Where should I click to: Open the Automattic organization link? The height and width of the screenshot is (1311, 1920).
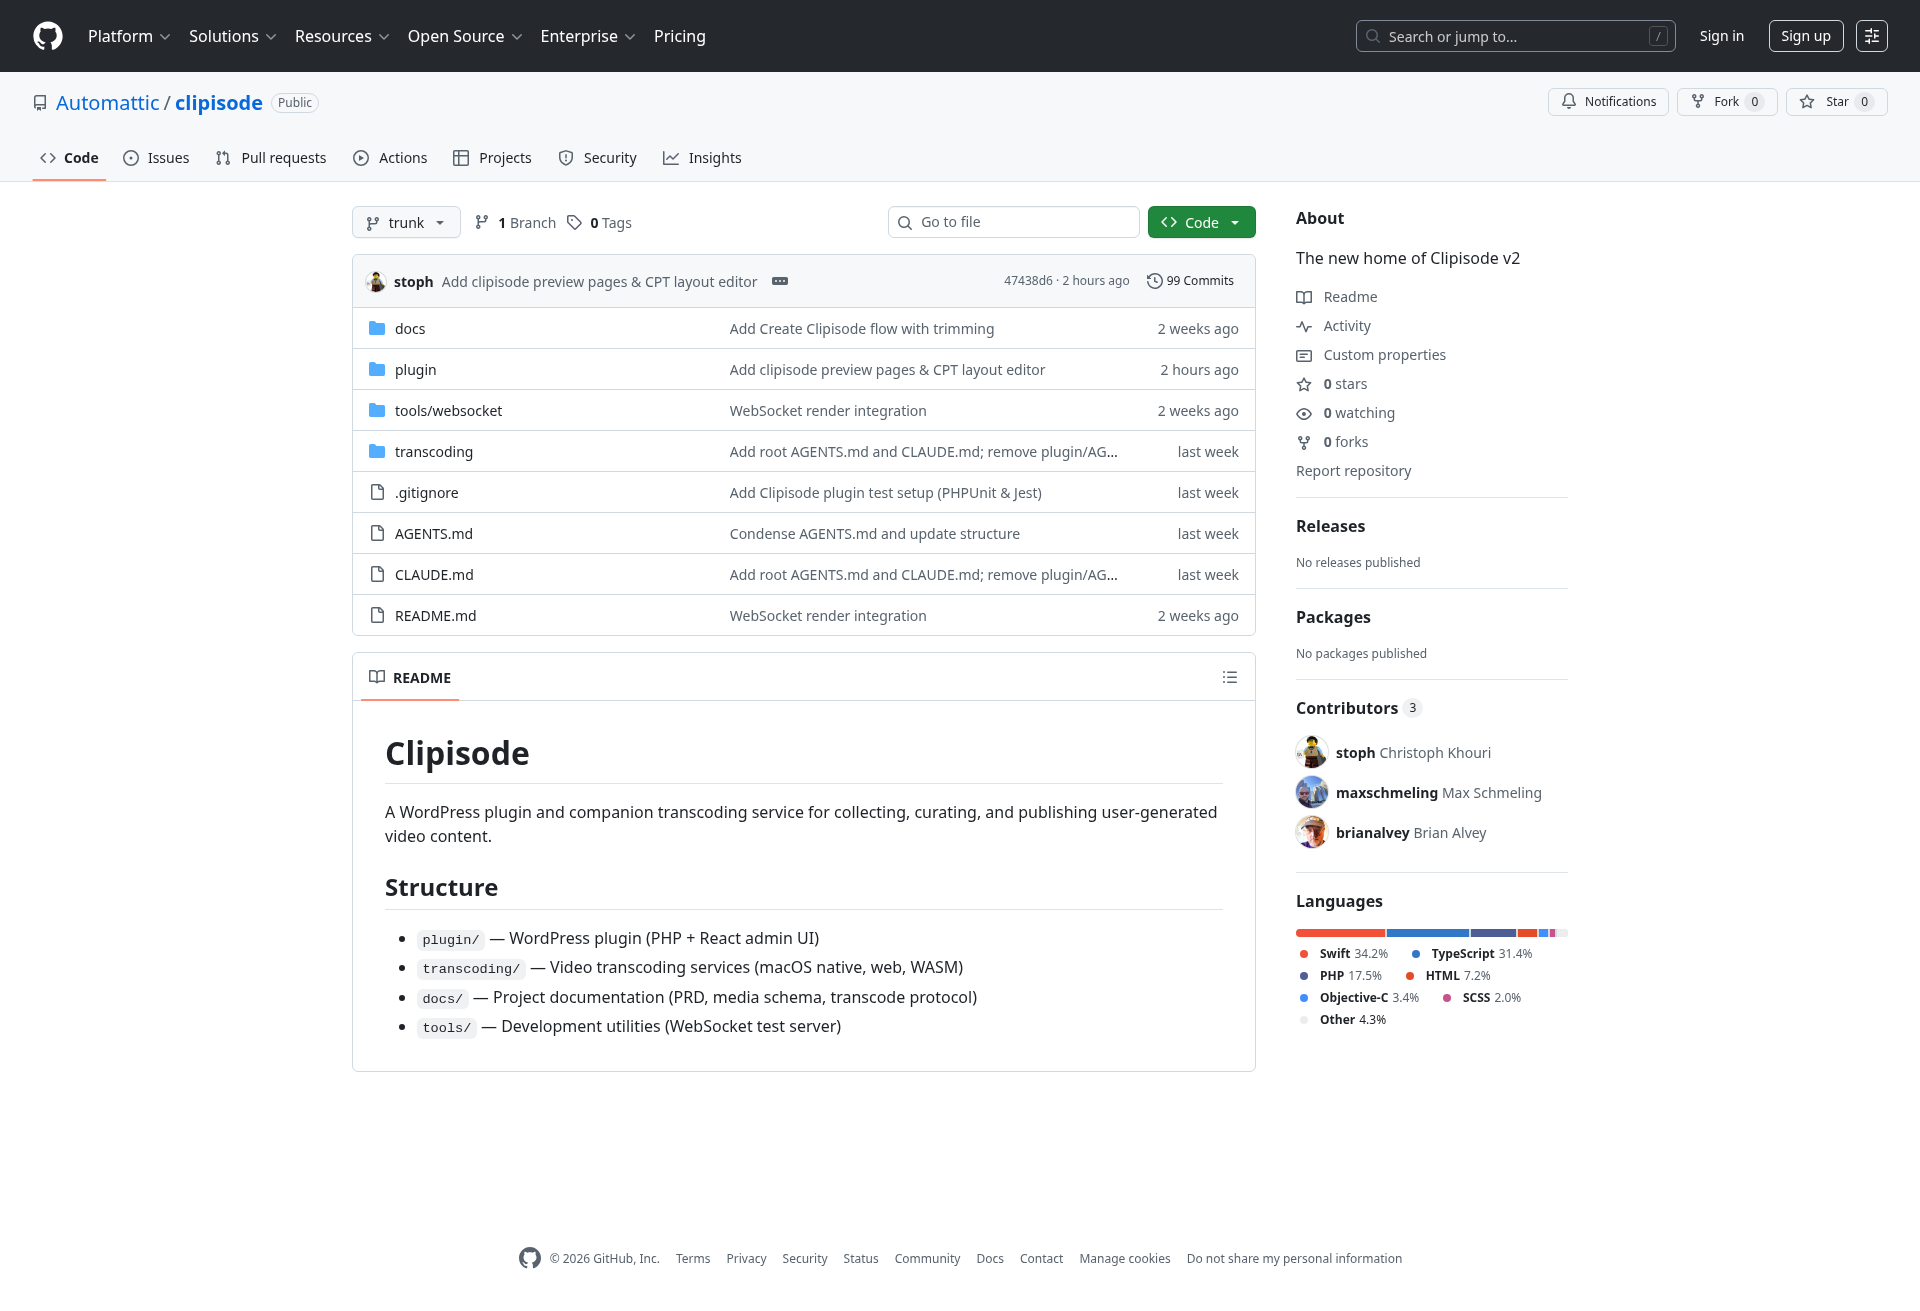pos(107,103)
